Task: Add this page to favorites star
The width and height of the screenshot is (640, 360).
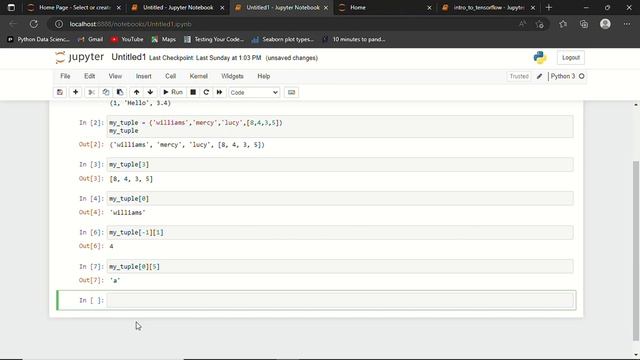Action: point(540,24)
